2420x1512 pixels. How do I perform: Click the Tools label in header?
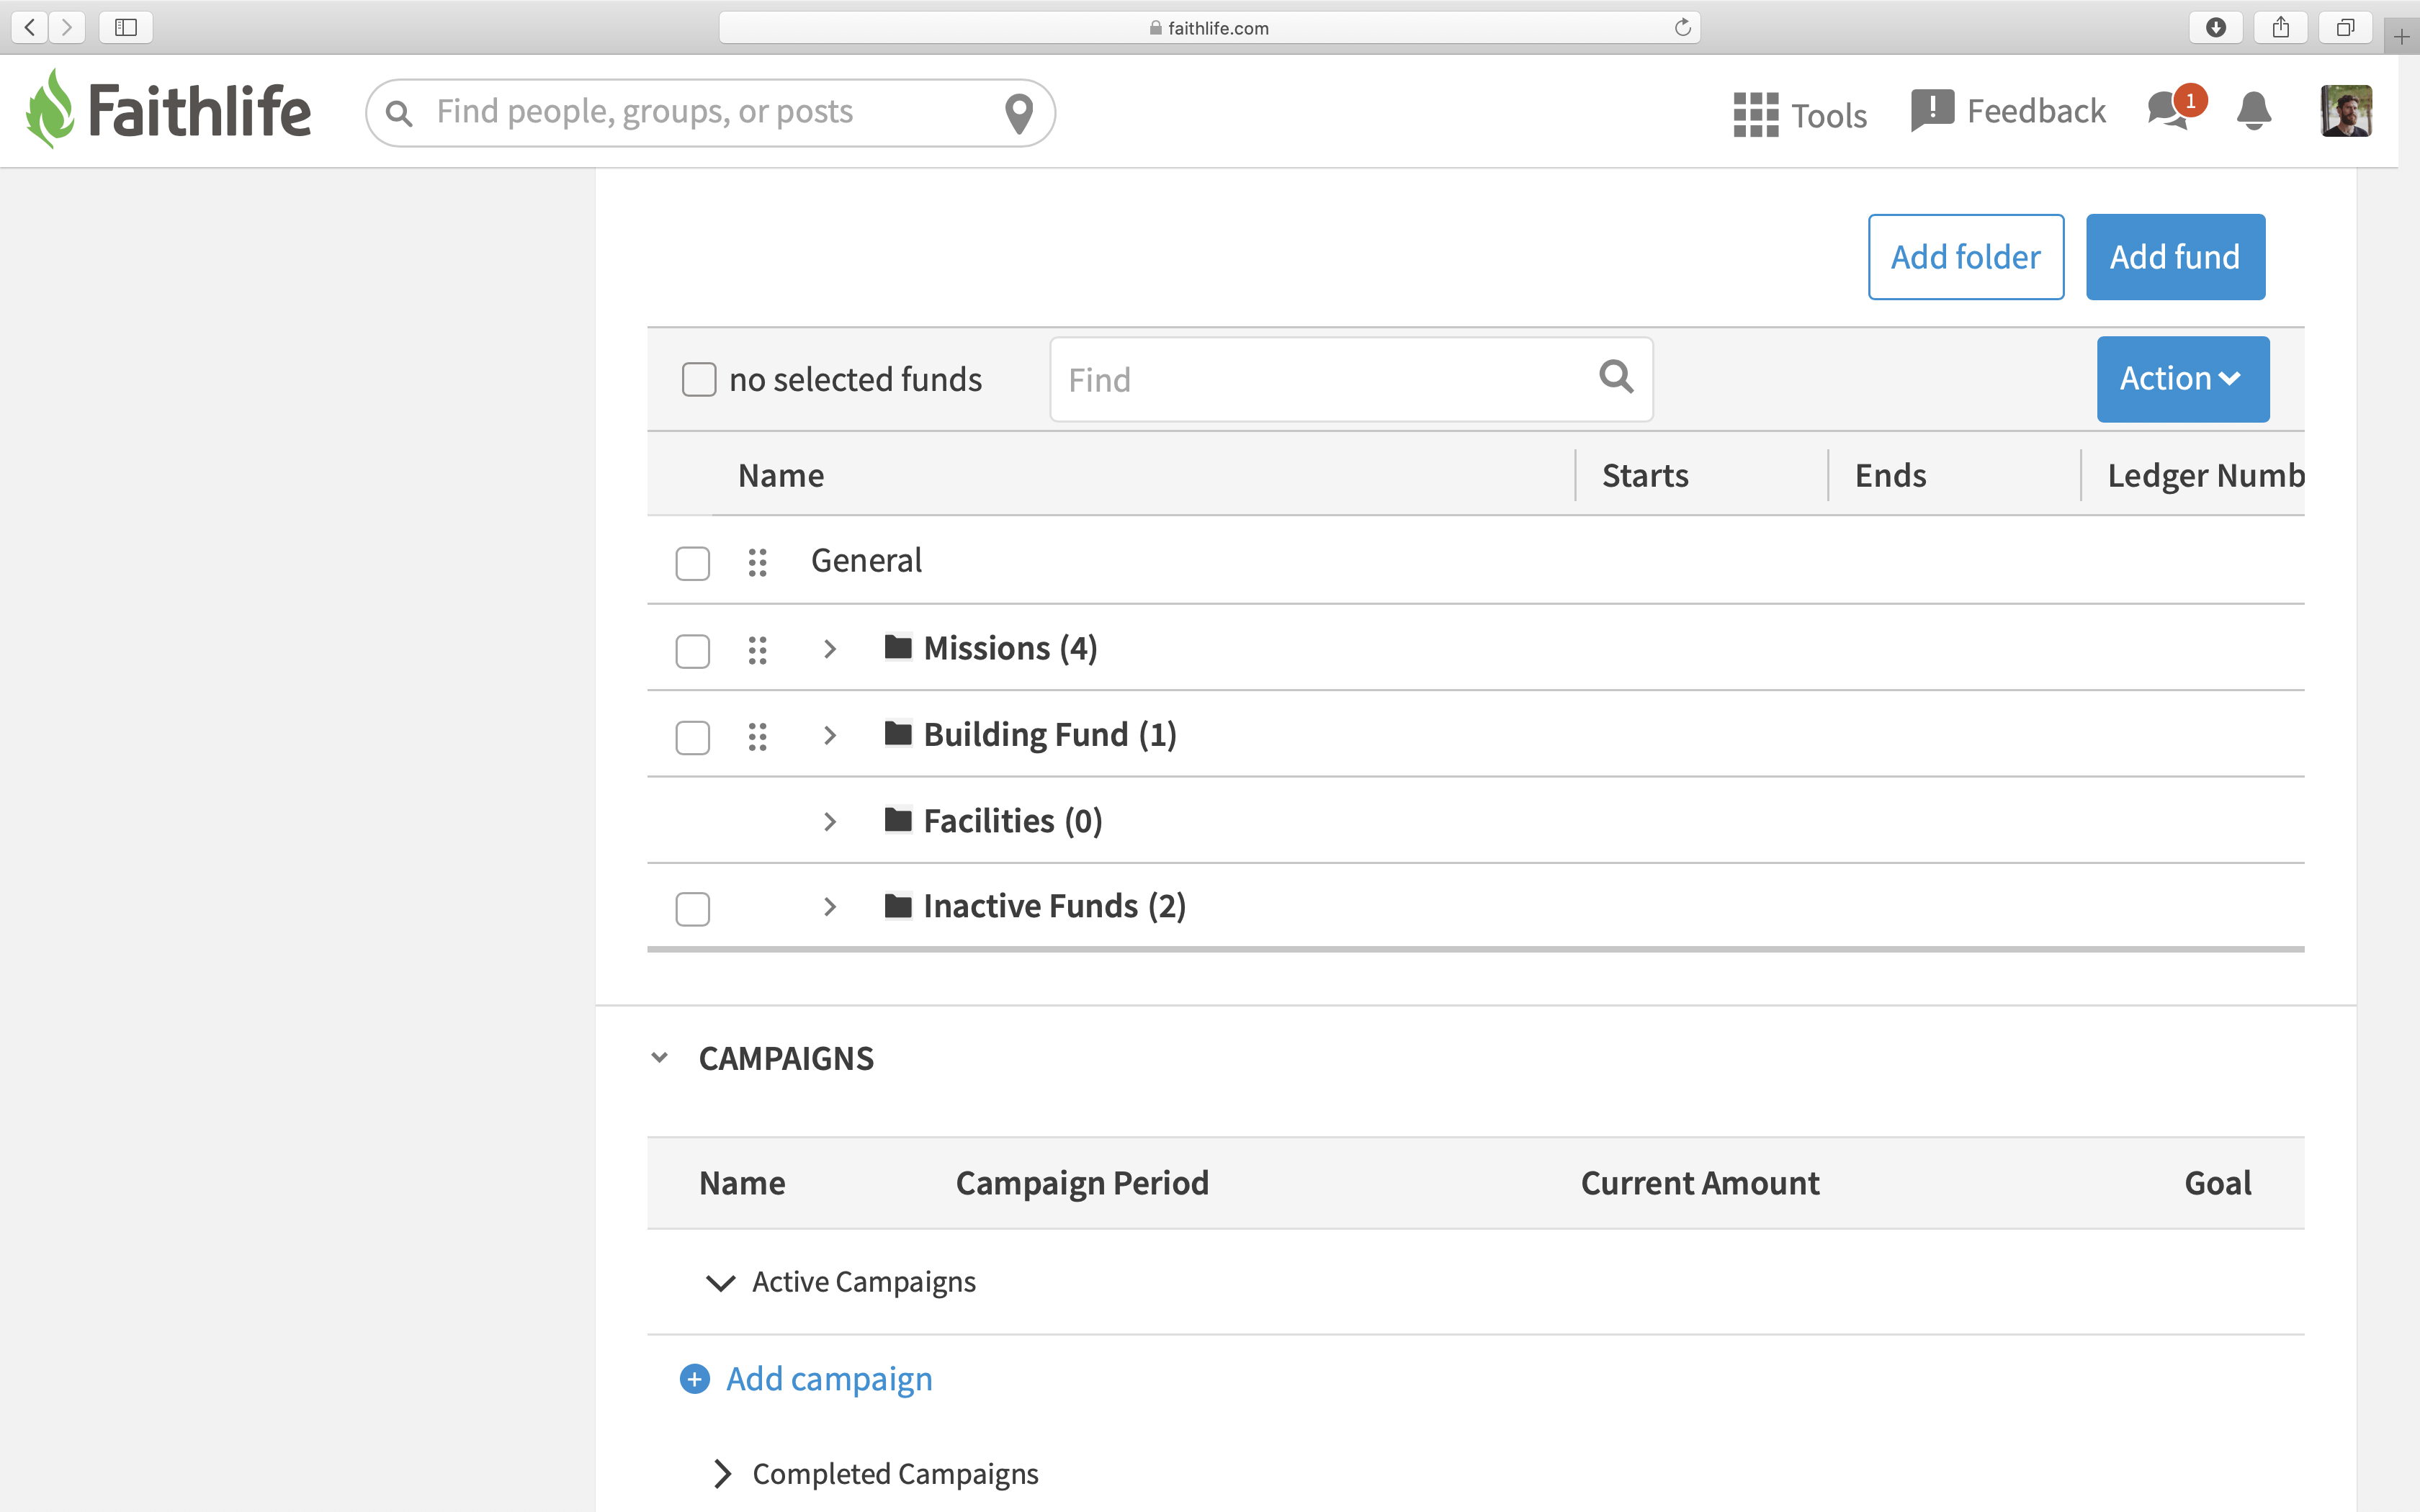1829,116
